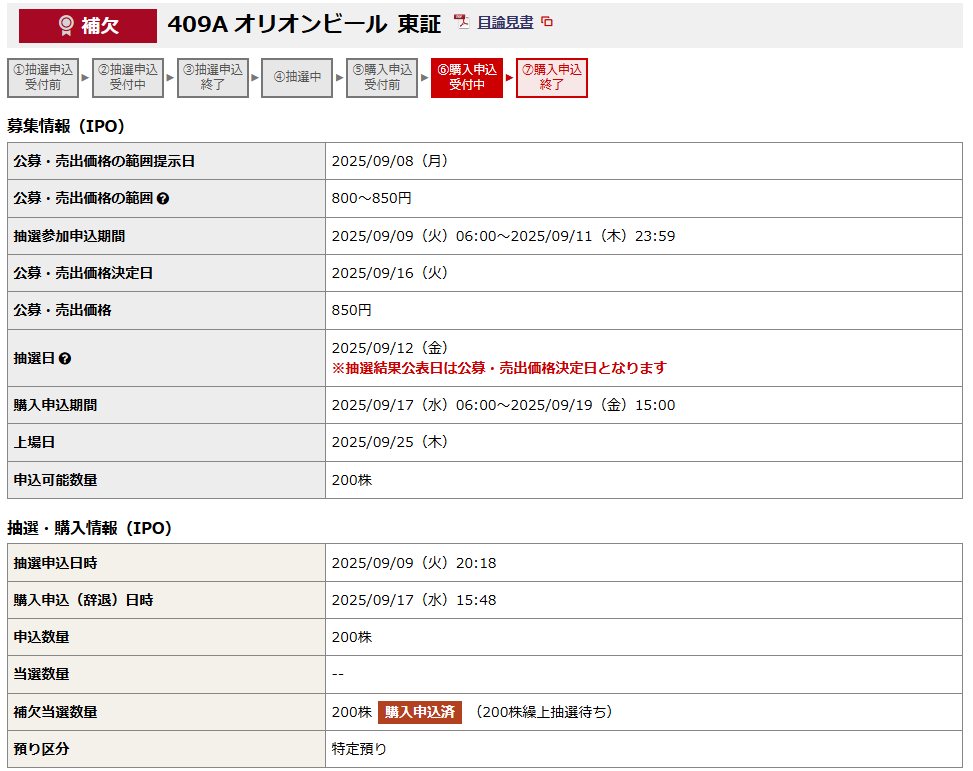
Task: Click help icon next to 公募・売出価格の範囲
Action: coord(163,199)
